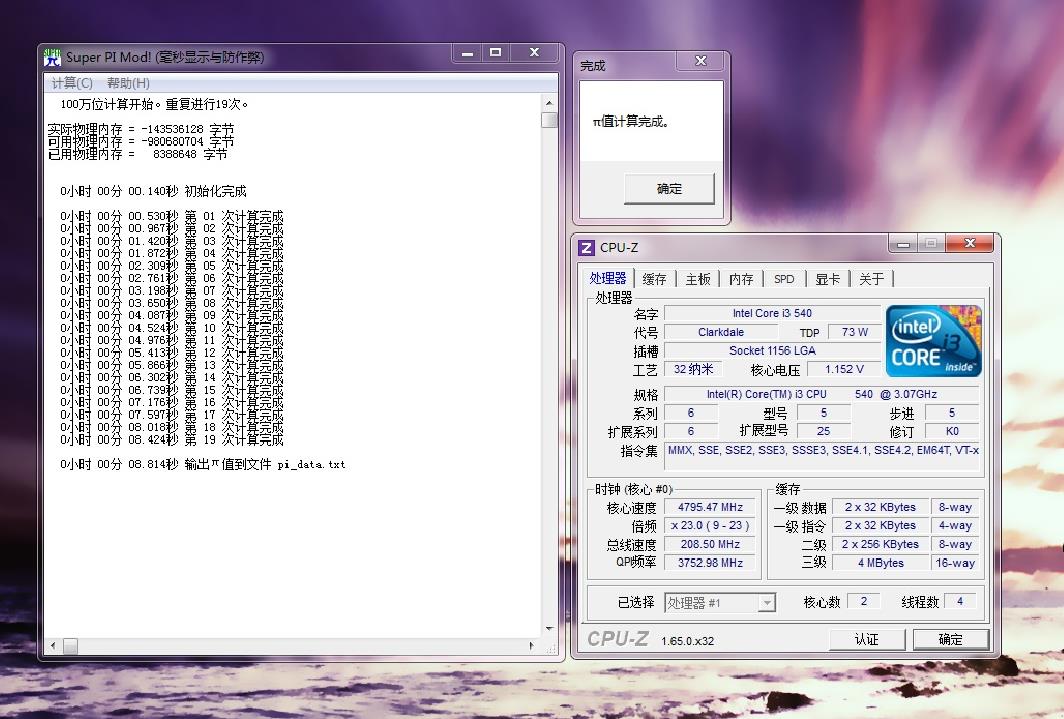
Task: Click the 认证 button in CPU-Z
Action: (x=867, y=640)
